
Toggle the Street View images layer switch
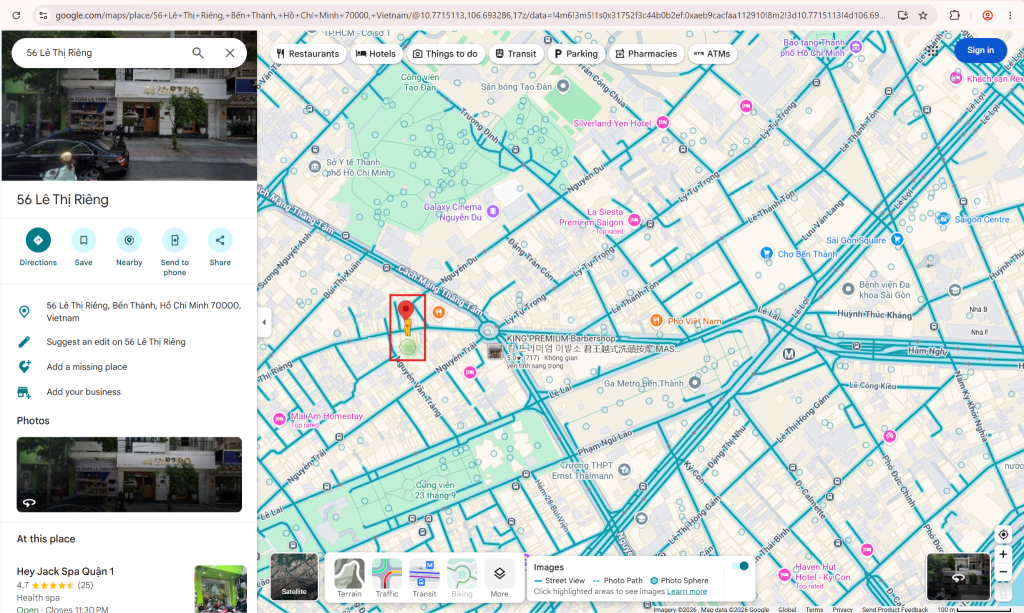[741, 566]
